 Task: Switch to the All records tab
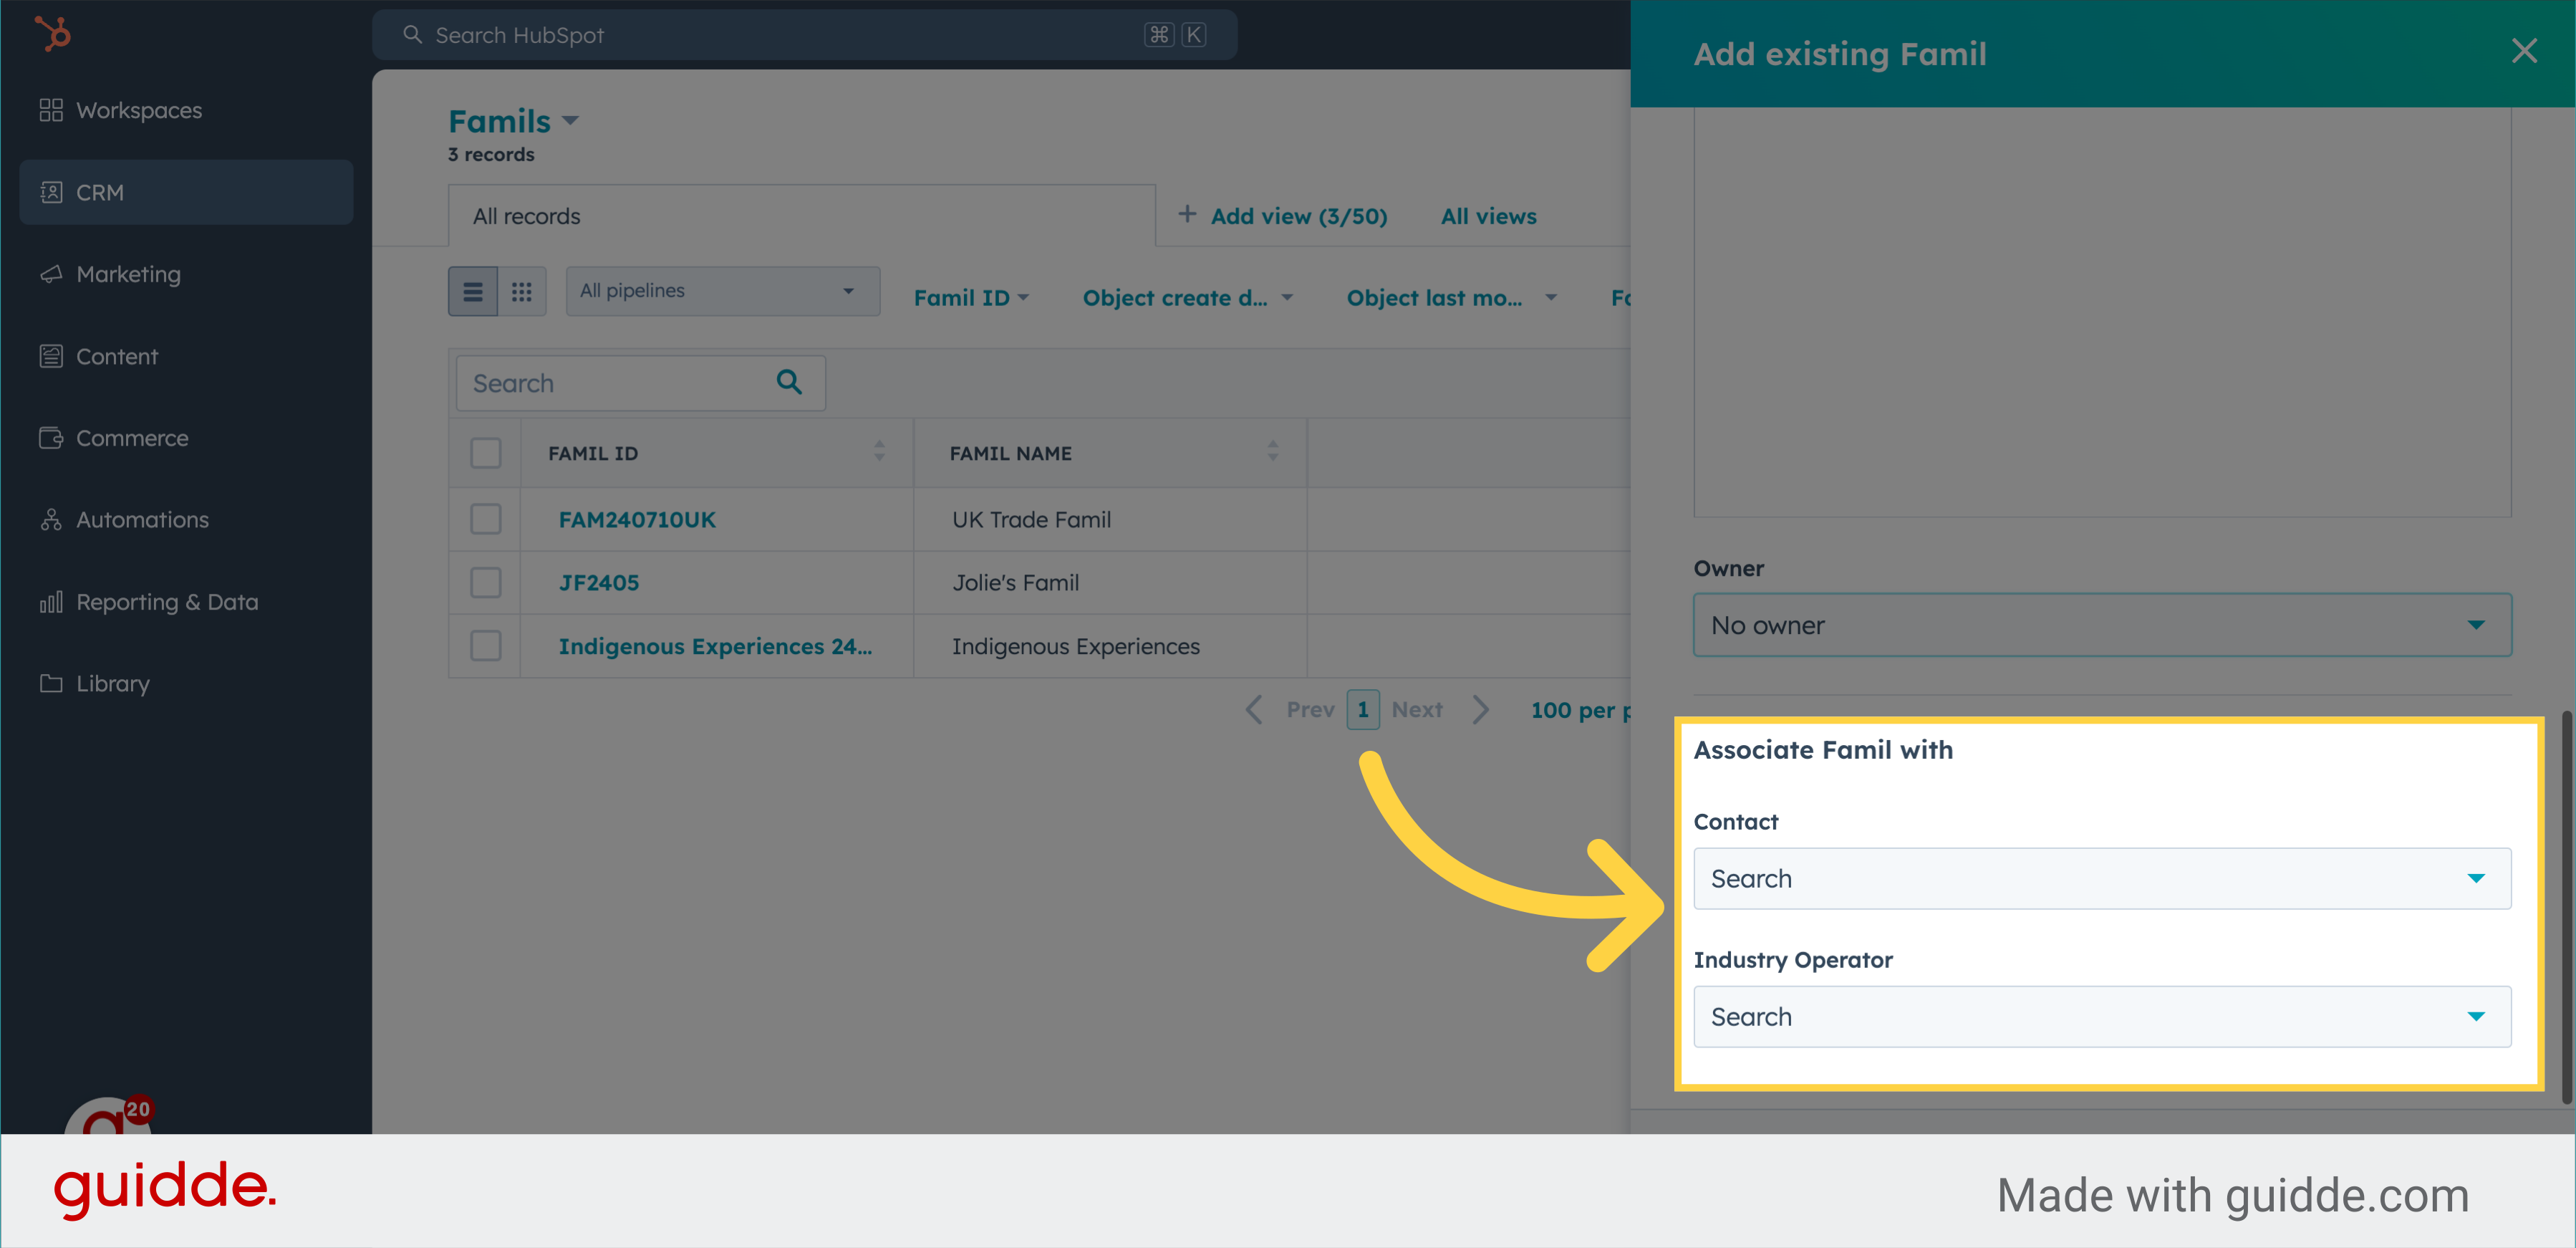[526, 216]
